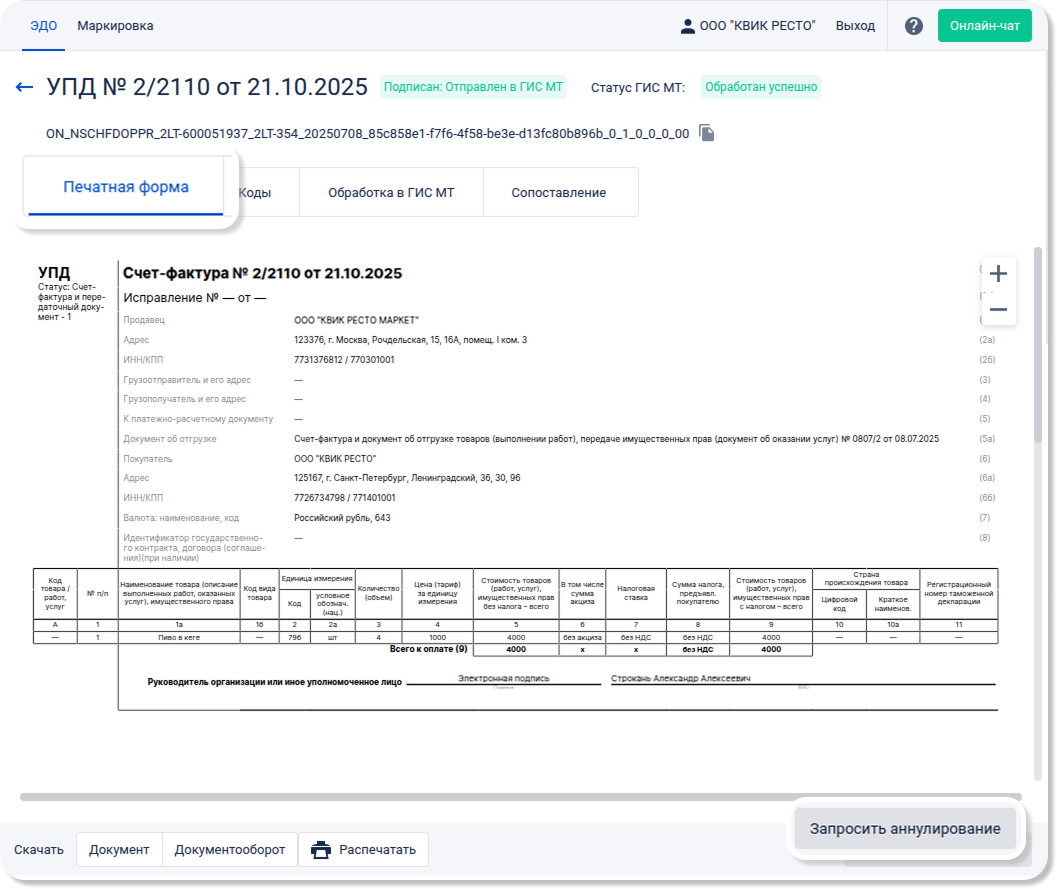Open the Сопоставление tab

[558, 193]
